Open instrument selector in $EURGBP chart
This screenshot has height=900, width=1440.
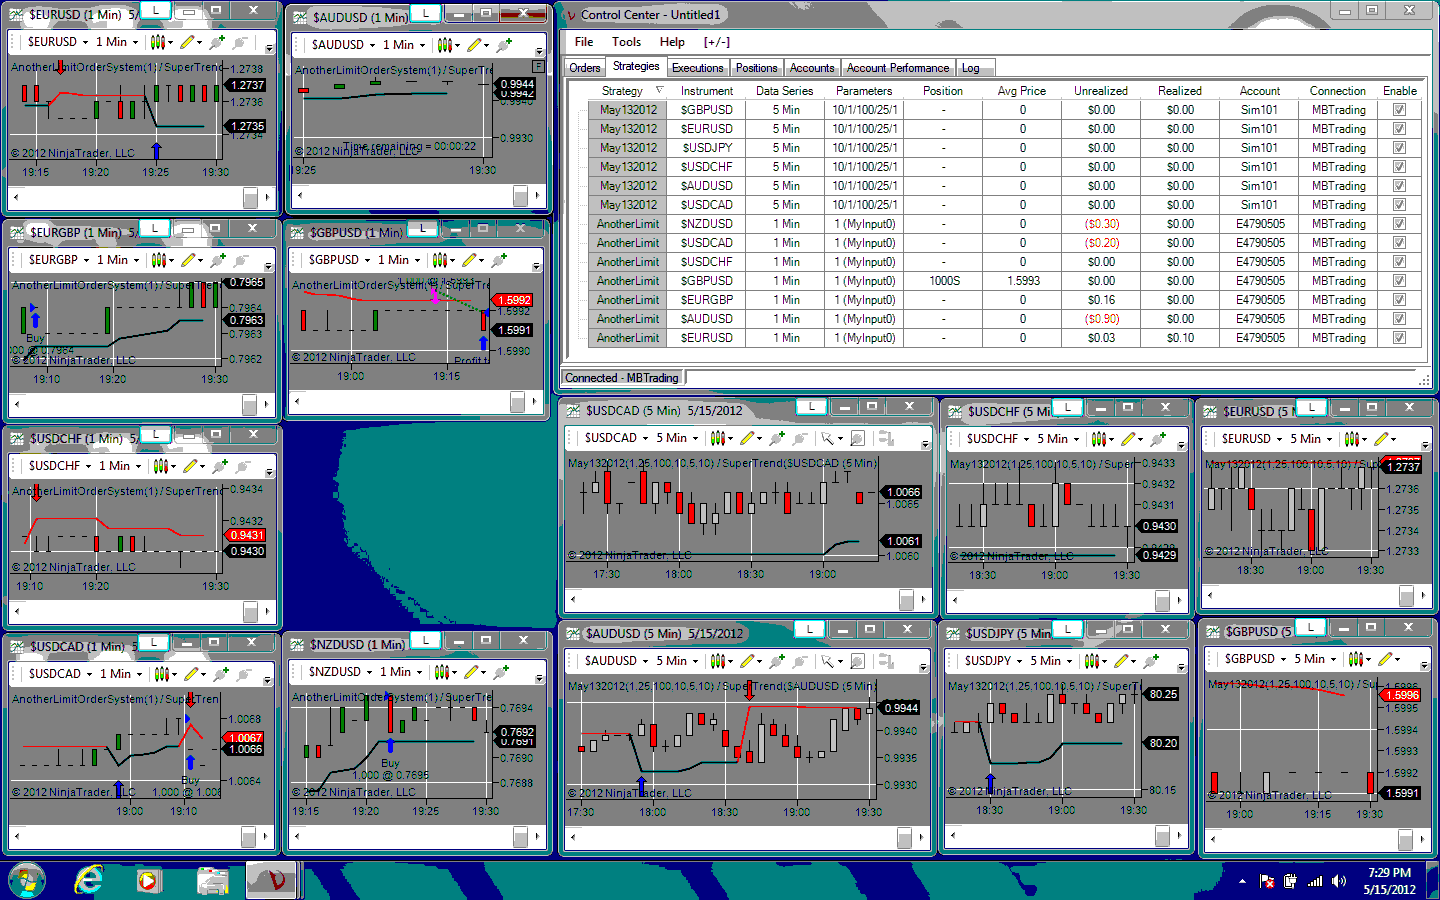pyautogui.click(x=59, y=260)
